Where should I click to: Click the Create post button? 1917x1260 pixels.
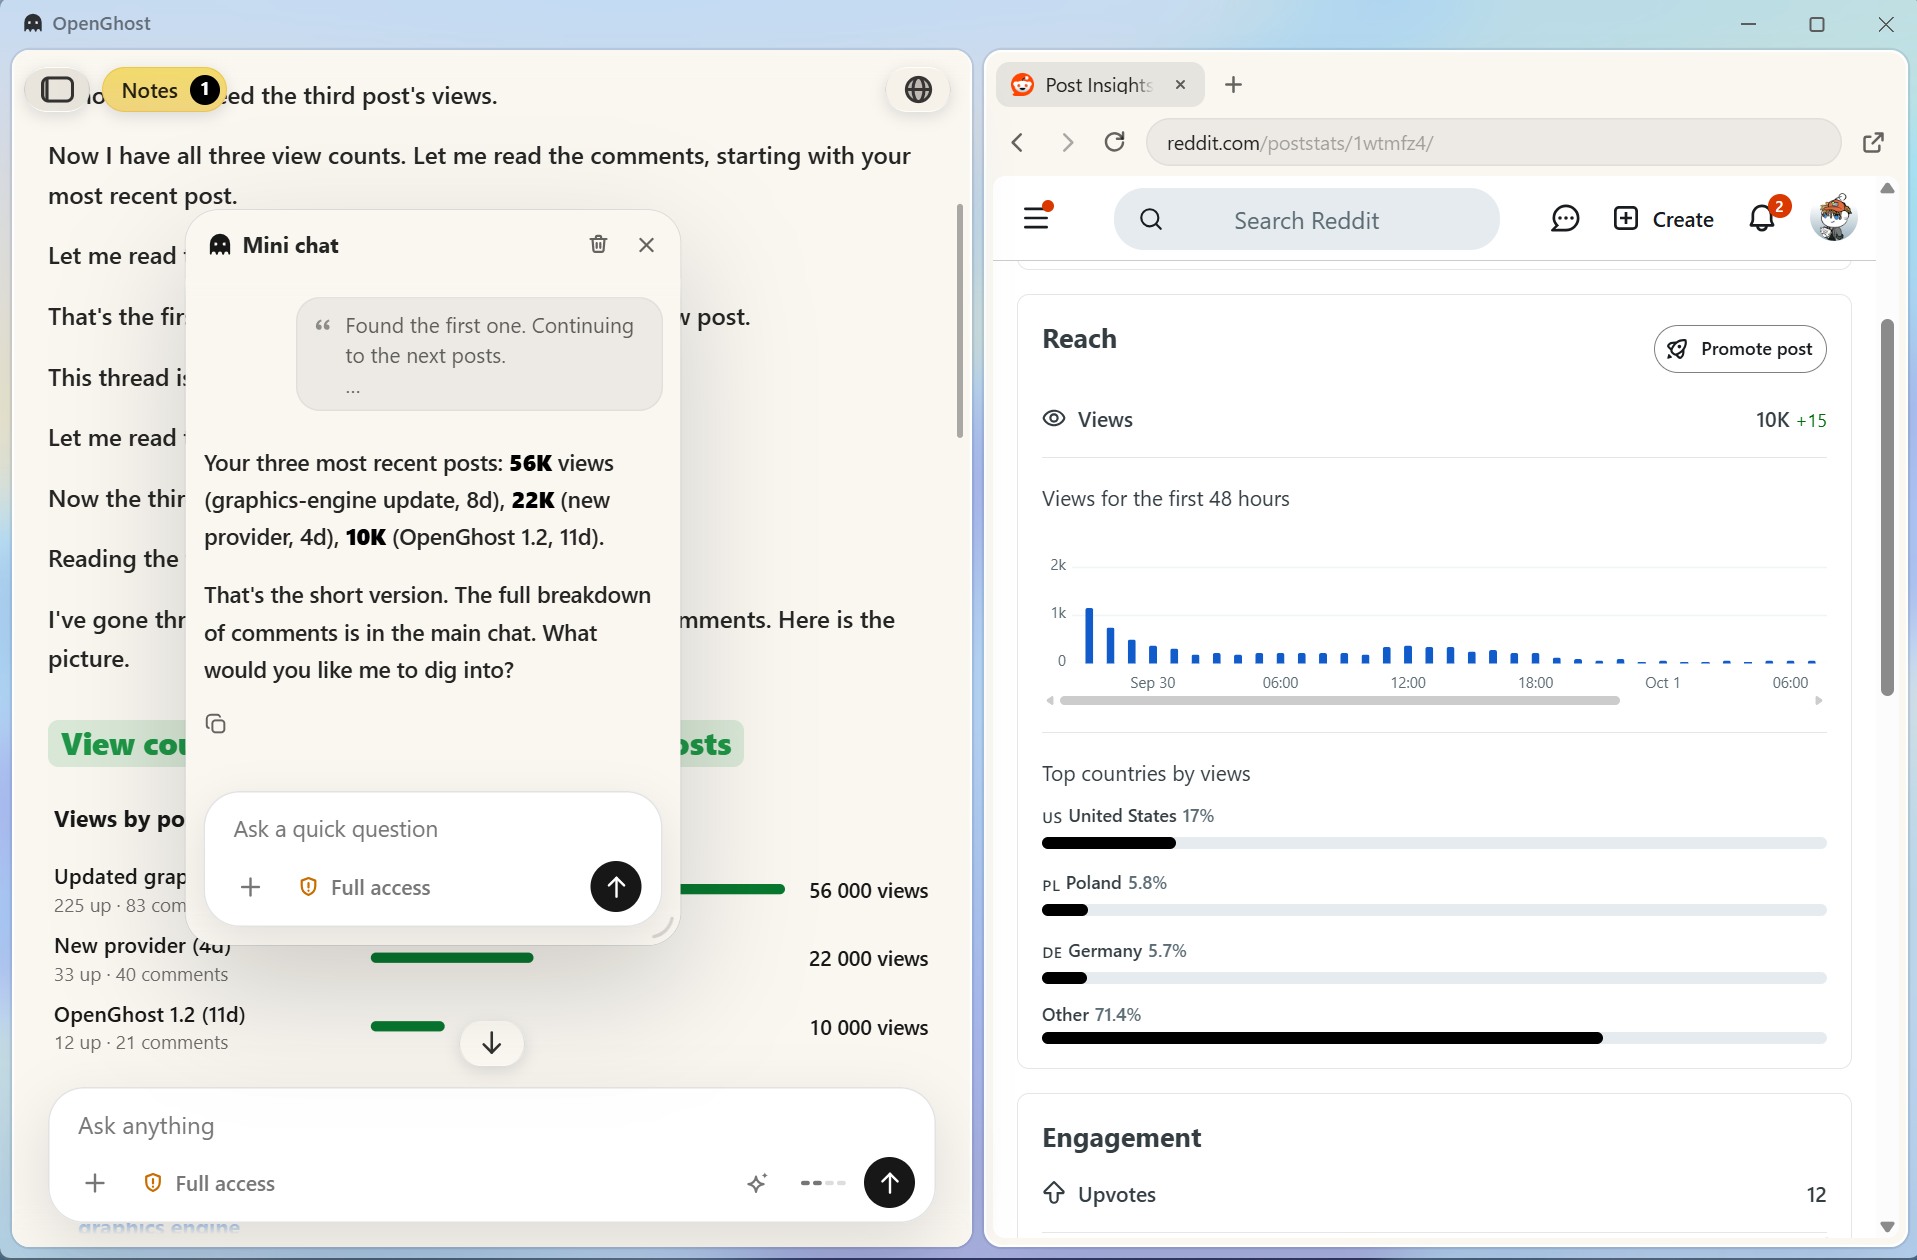pos(1663,219)
